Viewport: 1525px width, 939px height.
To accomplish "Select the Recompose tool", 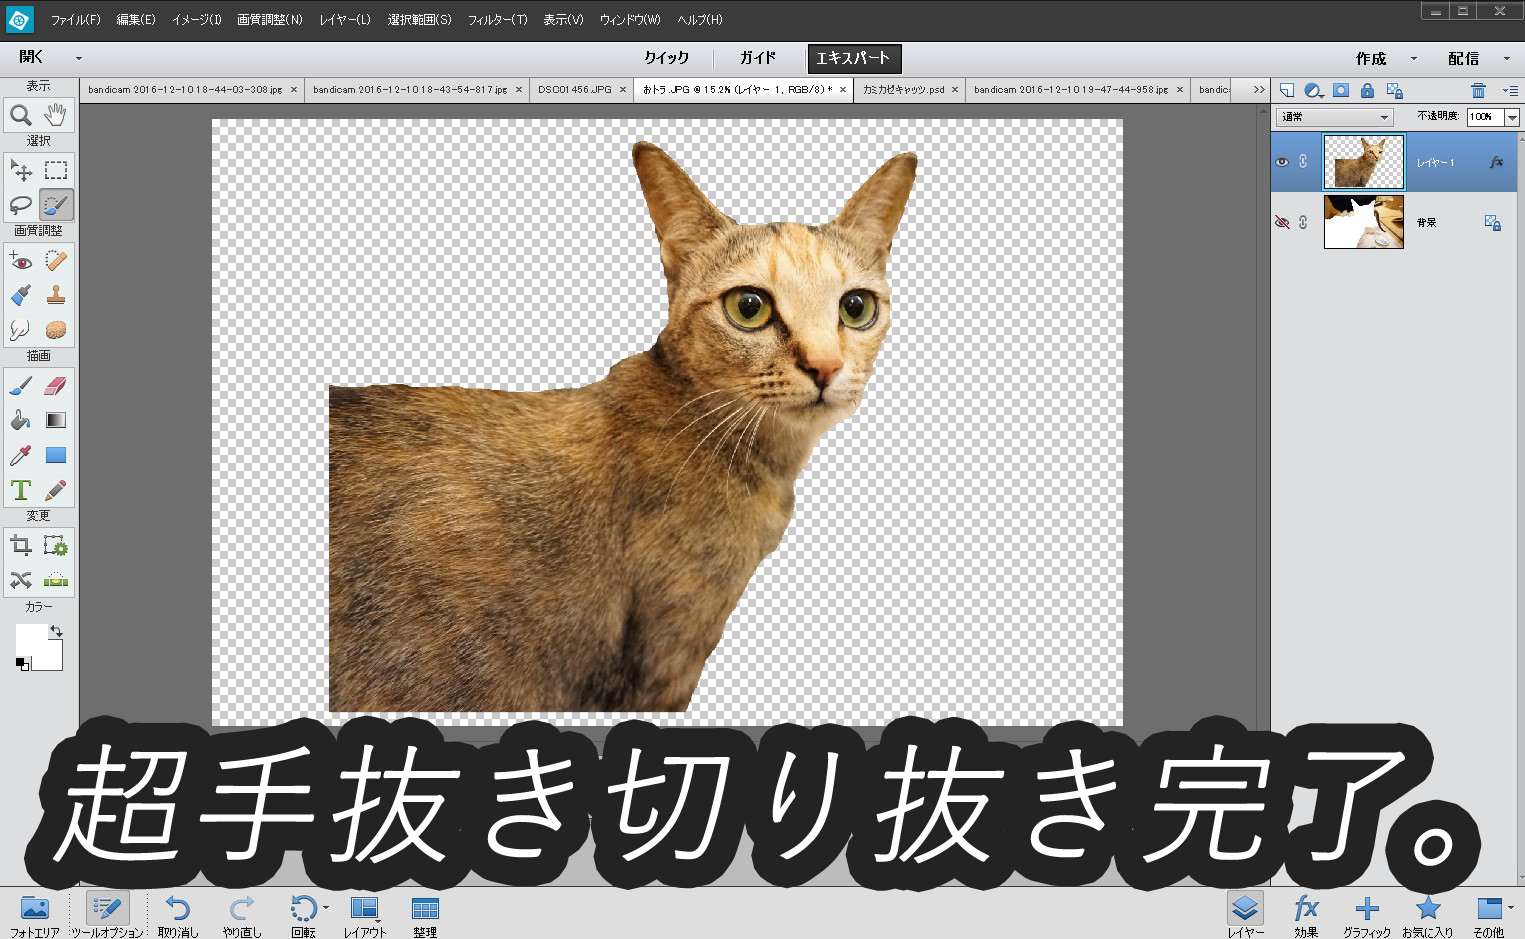I will 56,546.
